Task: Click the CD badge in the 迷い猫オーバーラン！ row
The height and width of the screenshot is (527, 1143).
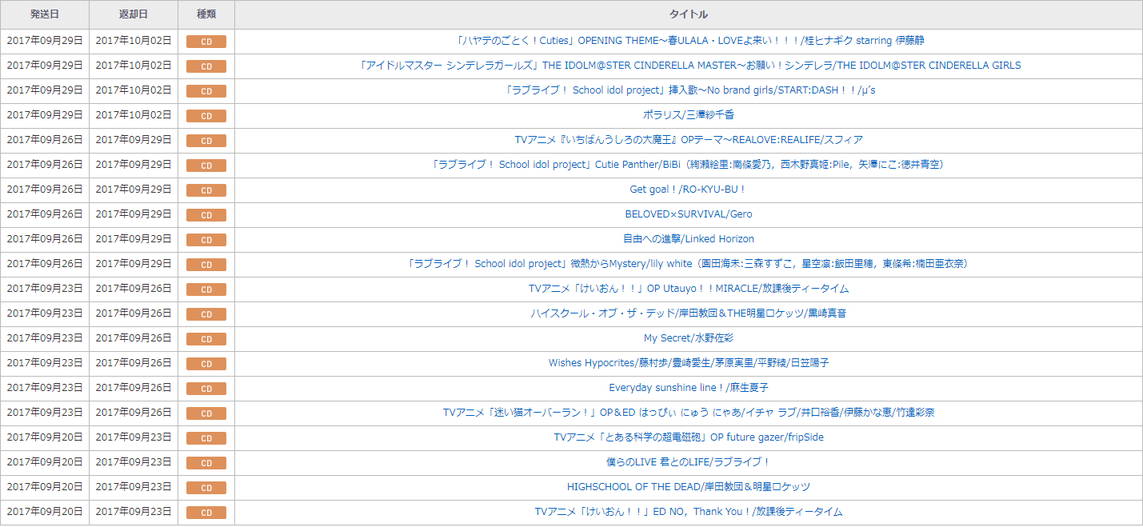Action: click(206, 413)
